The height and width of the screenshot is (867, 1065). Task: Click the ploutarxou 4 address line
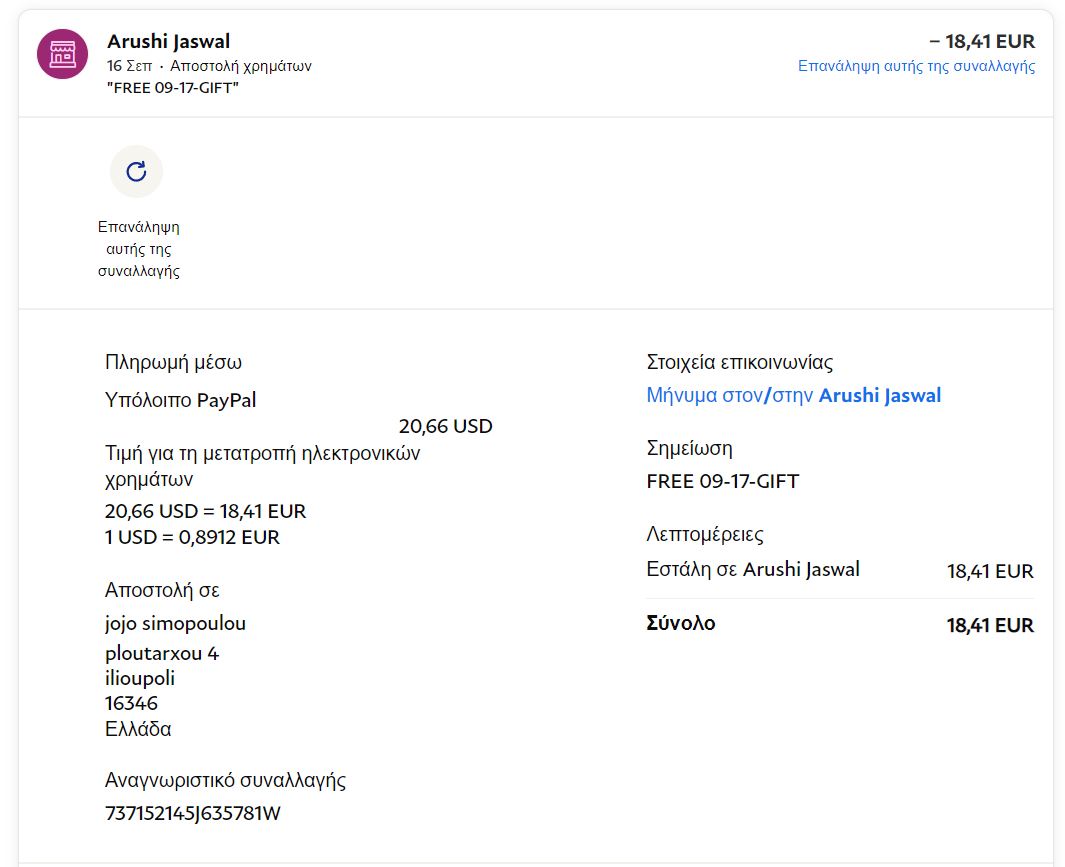[x=162, y=653]
